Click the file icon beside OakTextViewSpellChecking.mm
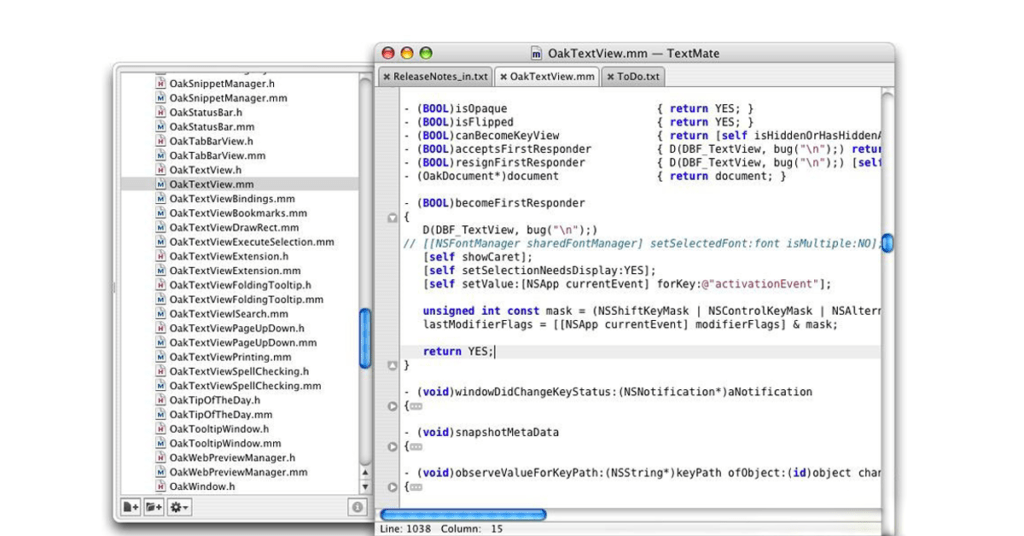The image size is (1024, 536). [160, 385]
